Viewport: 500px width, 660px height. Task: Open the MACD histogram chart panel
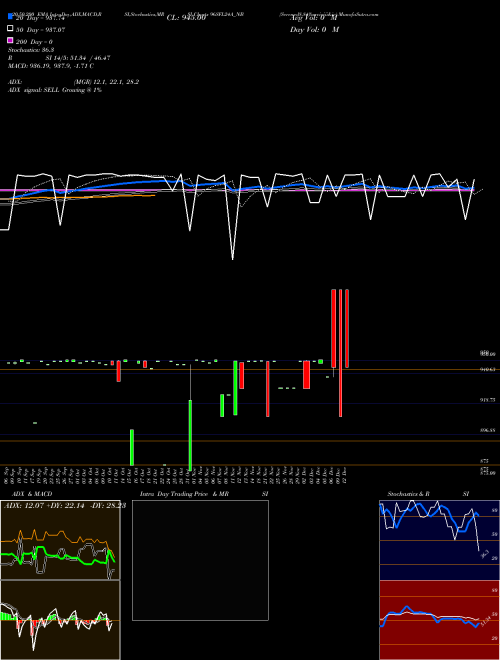[x=60, y=620]
